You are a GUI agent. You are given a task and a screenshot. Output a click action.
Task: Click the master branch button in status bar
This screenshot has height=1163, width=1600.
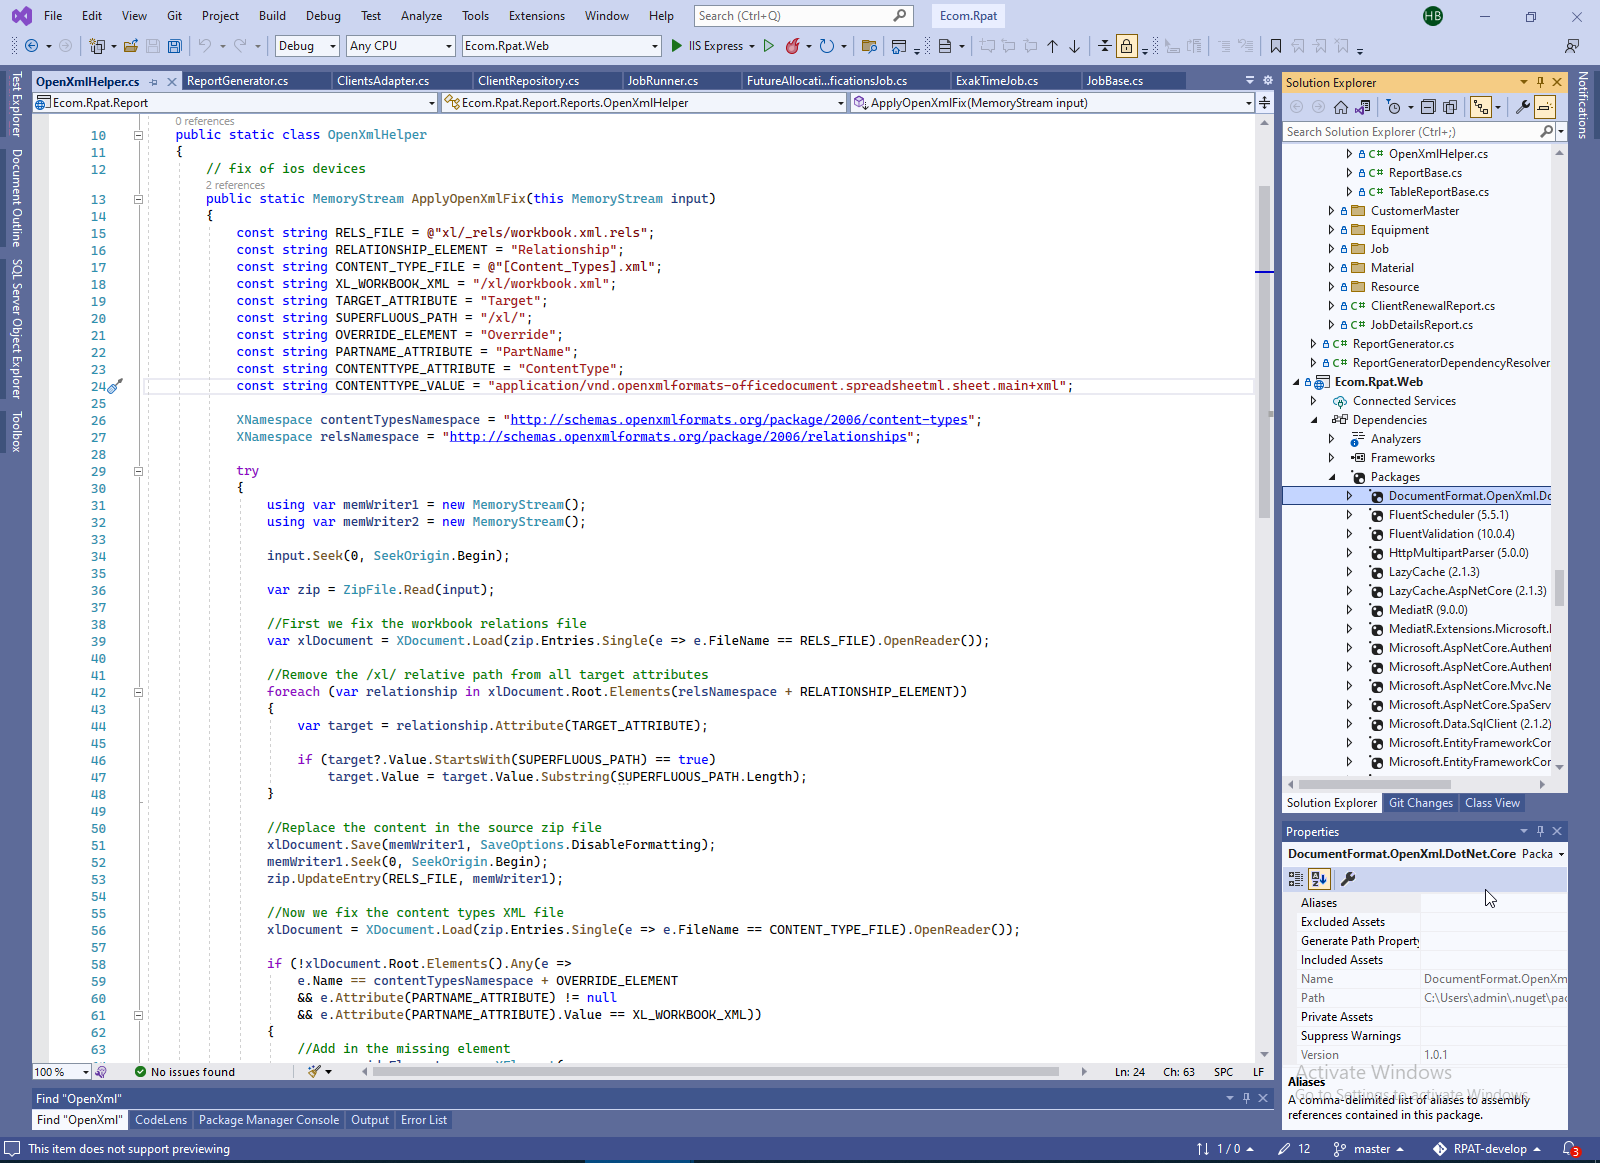pos(1370,1149)
